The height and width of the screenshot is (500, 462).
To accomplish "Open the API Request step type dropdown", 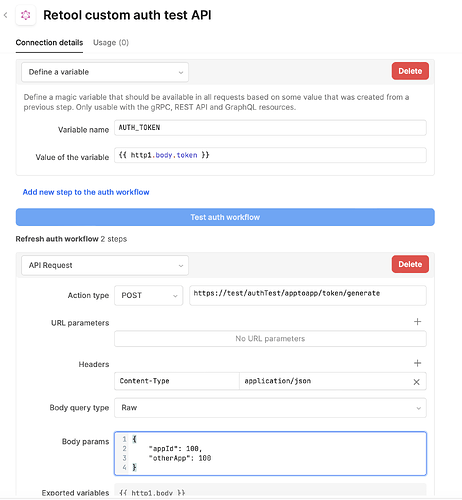I will pyautogui.click(x=105, y=265).
